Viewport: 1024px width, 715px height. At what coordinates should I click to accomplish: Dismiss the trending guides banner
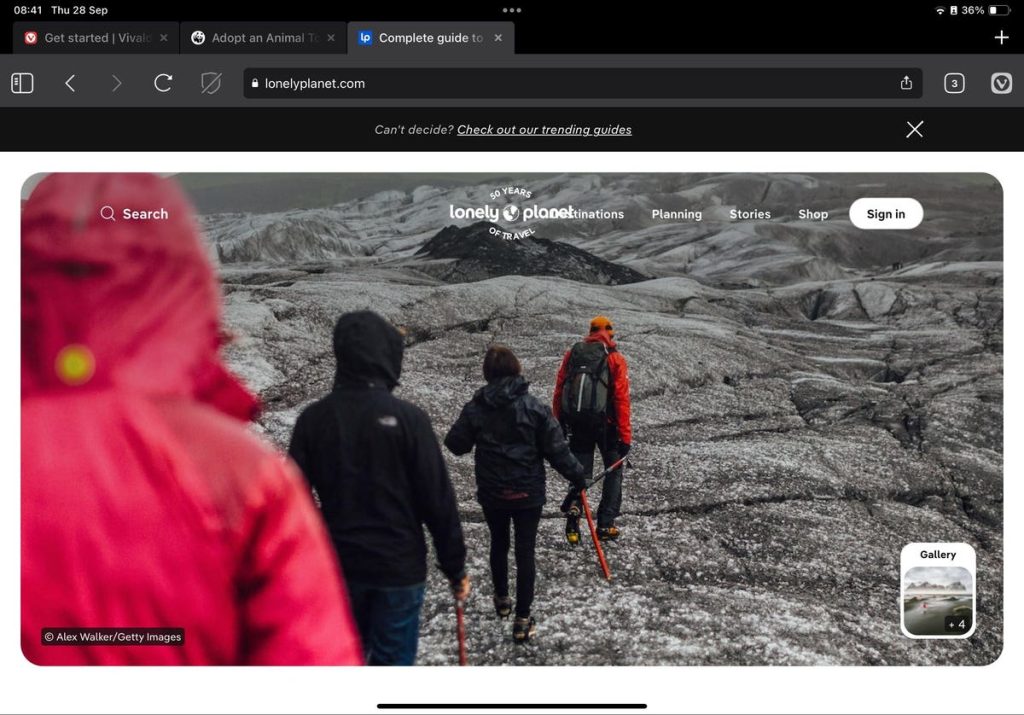click(914, 129)
